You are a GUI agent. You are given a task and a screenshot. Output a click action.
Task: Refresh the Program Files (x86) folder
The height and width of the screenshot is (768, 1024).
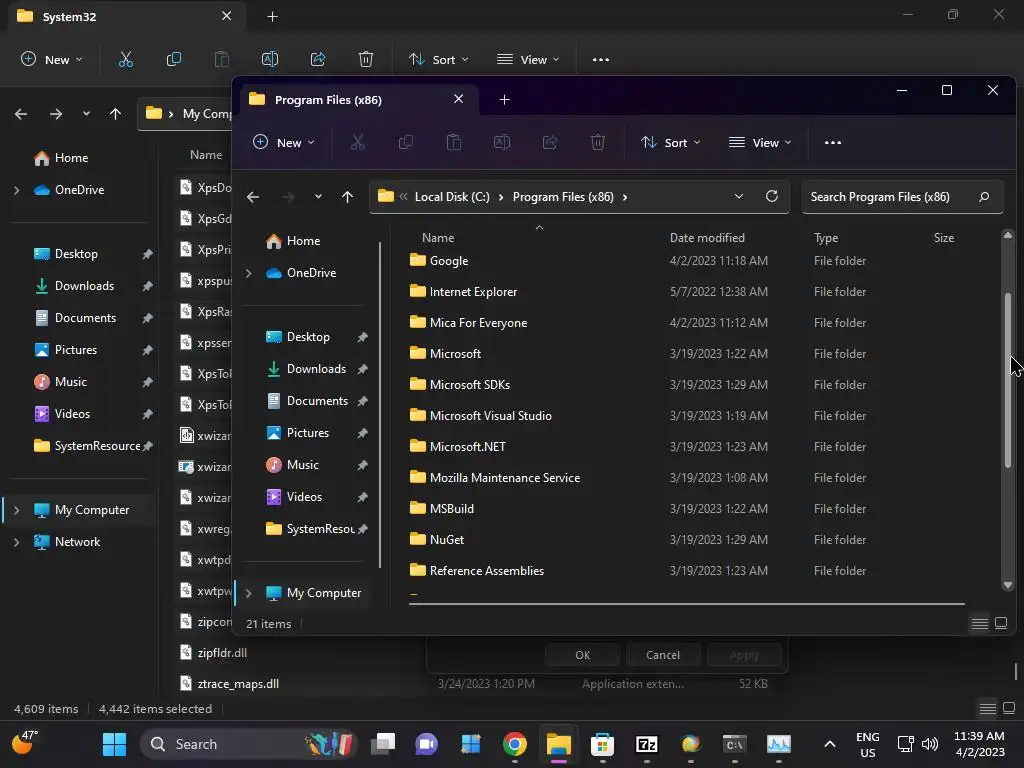[x=772, y=197]
